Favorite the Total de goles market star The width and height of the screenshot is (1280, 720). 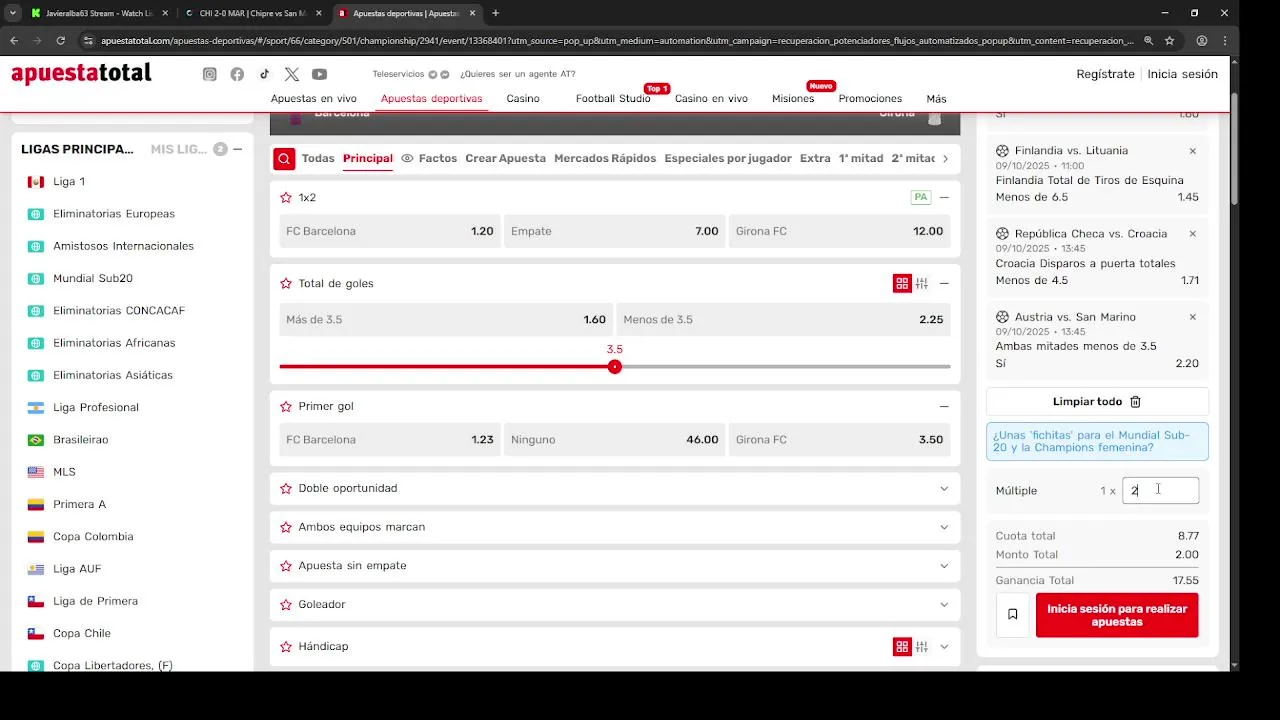[286, 284]
